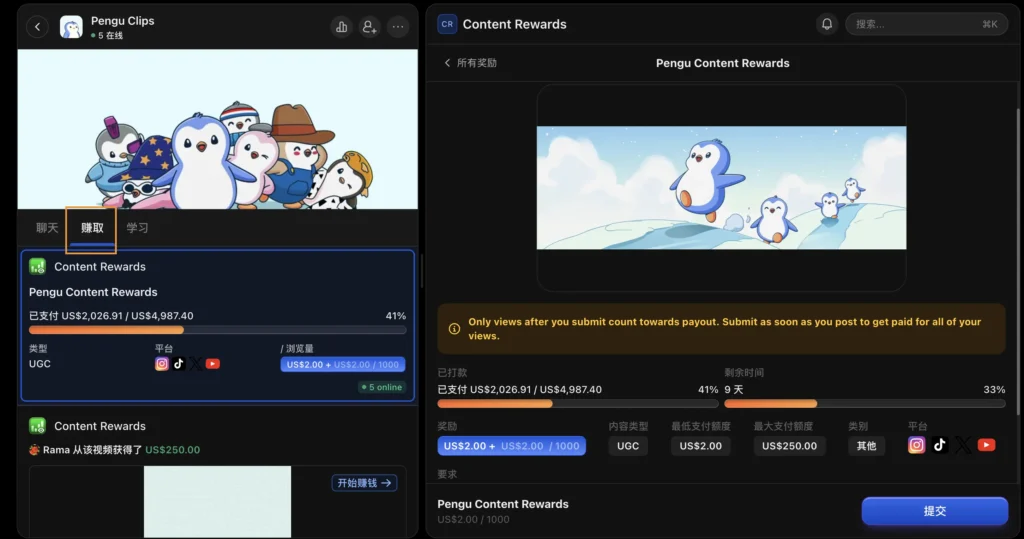1024x539 pixels.
Task: Click the info icon in the yellow notice
Action: click(455, 329)
